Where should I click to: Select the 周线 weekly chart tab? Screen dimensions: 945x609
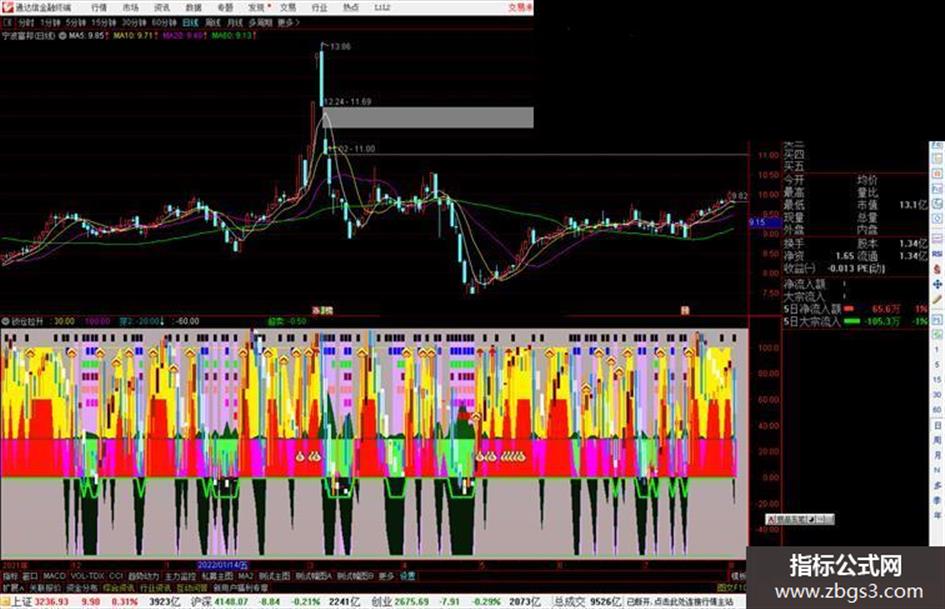click(213, 22)
